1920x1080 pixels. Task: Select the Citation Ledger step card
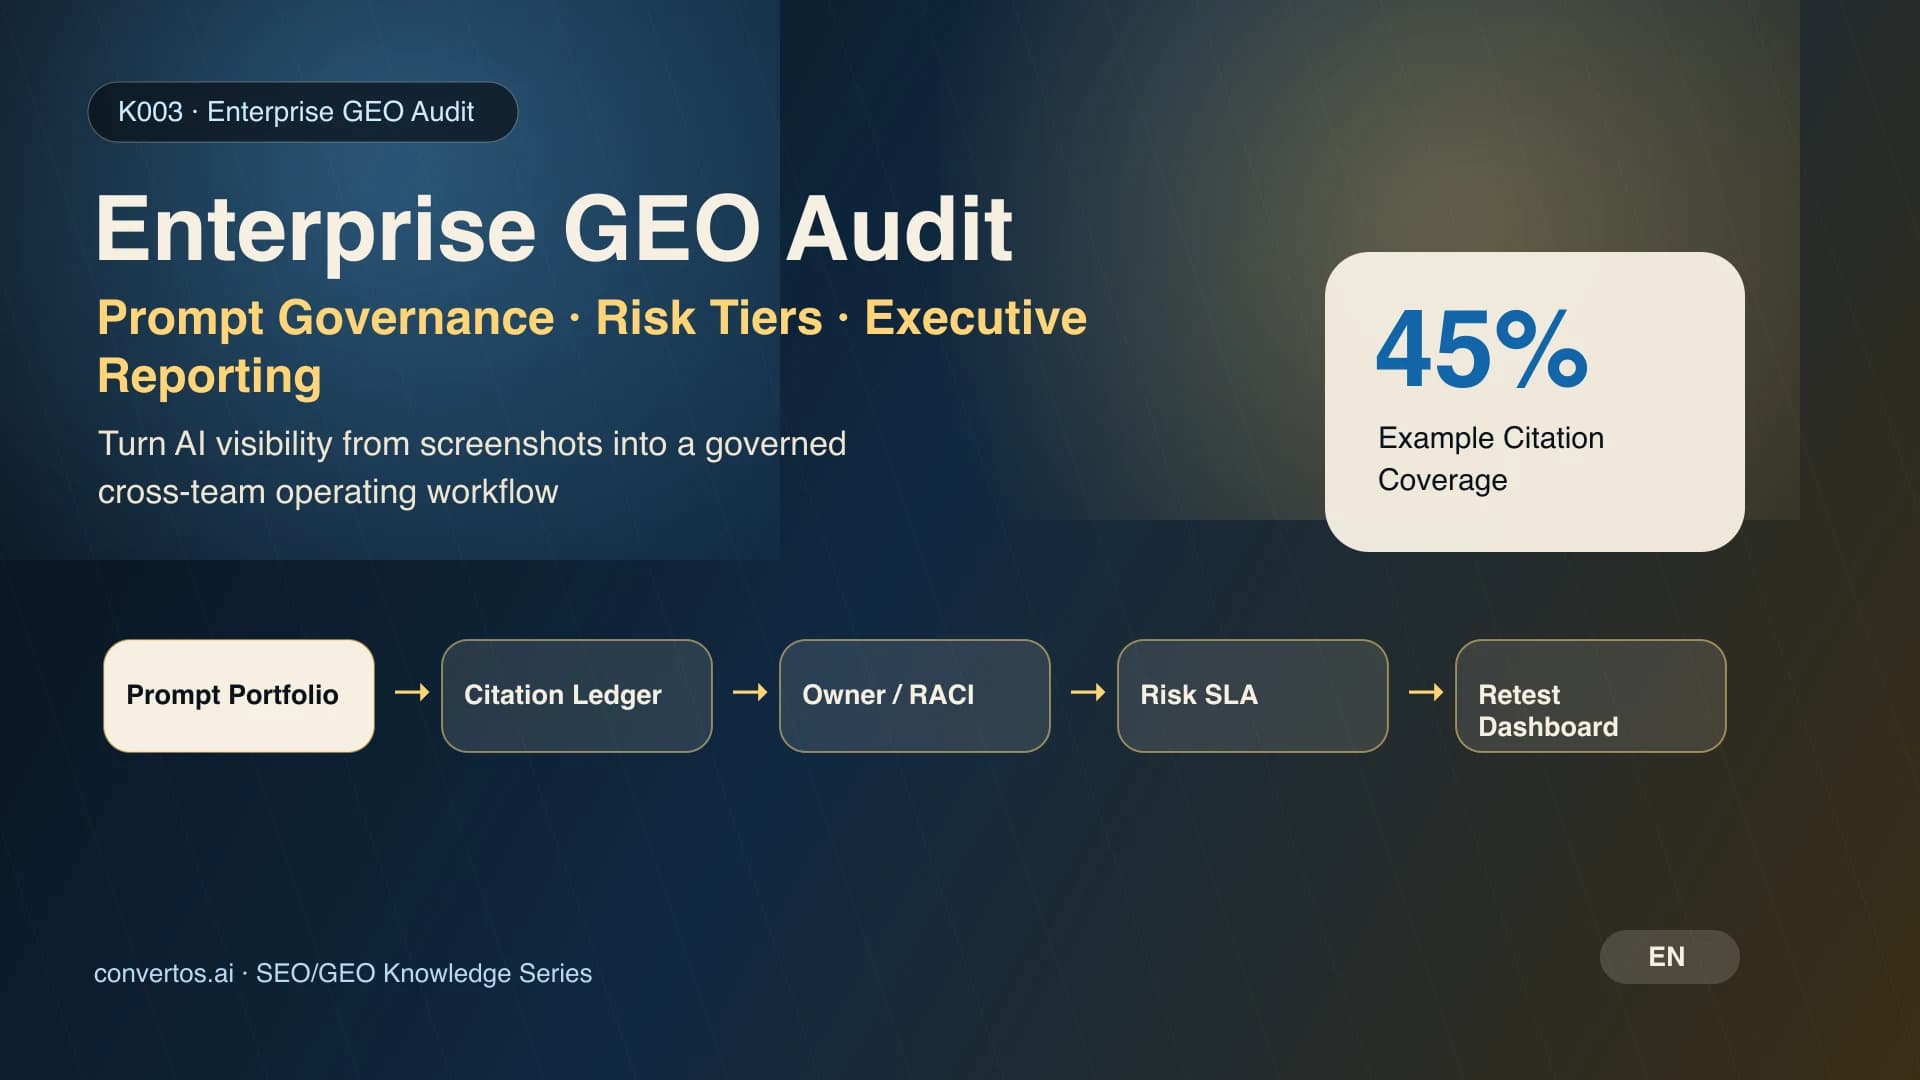pyautogui.click(x=577, y=696)
